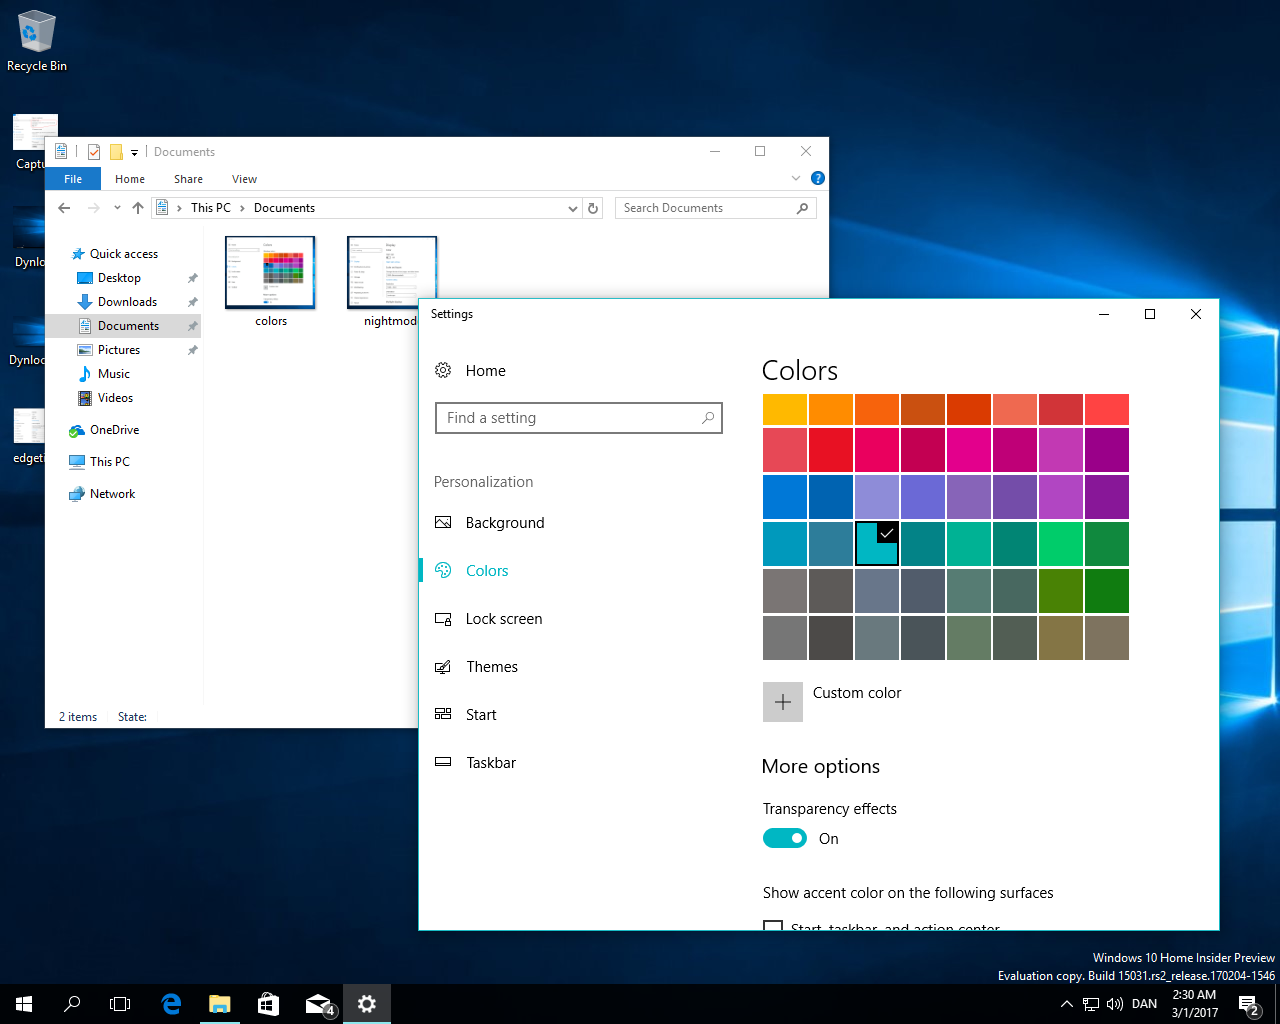
Task: Check Start, taskbar, and action center
Action: [x=773, y=927]
